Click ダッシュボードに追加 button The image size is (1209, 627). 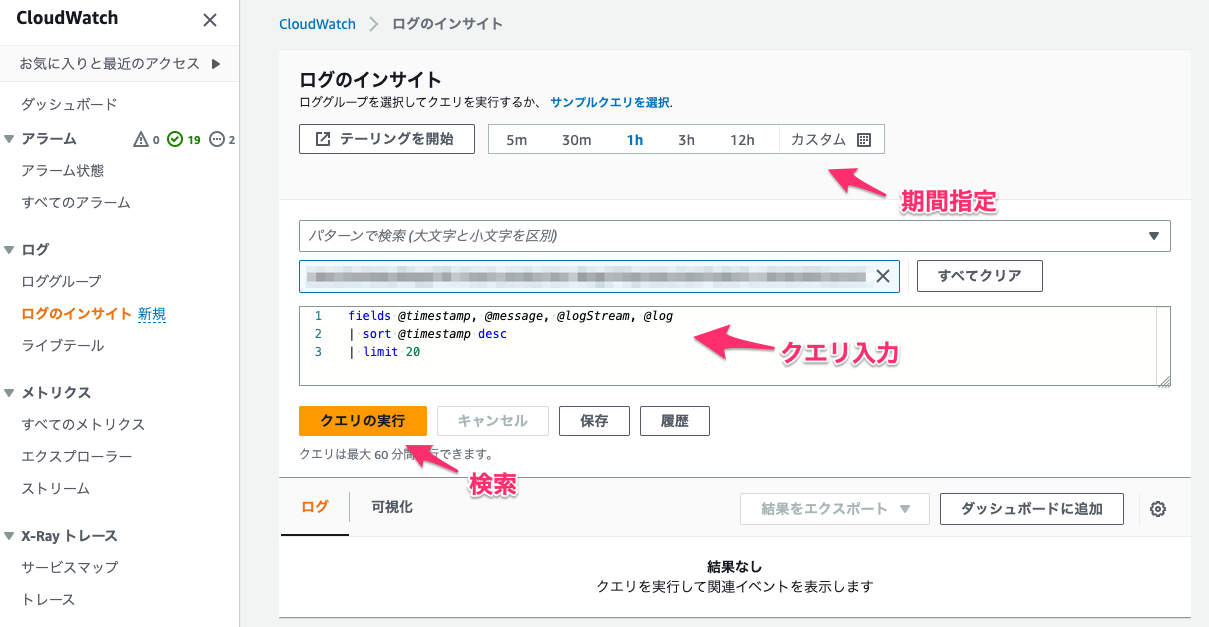point(1032,509)
